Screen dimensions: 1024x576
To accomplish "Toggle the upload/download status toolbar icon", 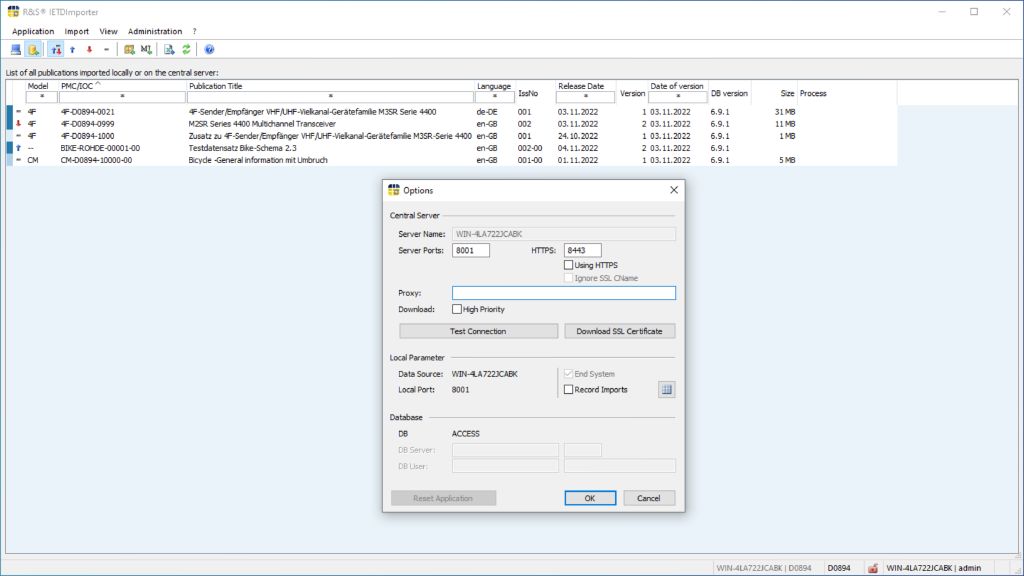I will 56,50.
